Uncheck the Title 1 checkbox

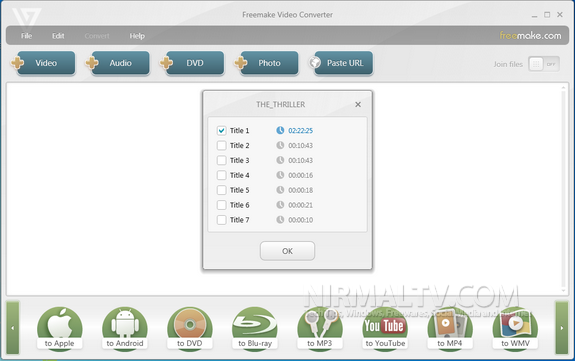[x=221, y=131]
